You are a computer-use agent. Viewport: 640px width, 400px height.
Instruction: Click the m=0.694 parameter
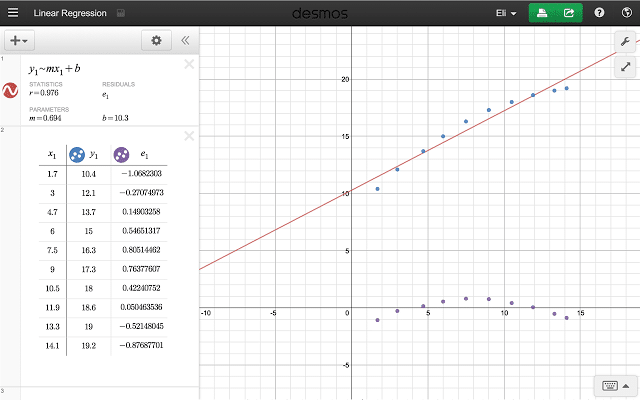[45, 118]
